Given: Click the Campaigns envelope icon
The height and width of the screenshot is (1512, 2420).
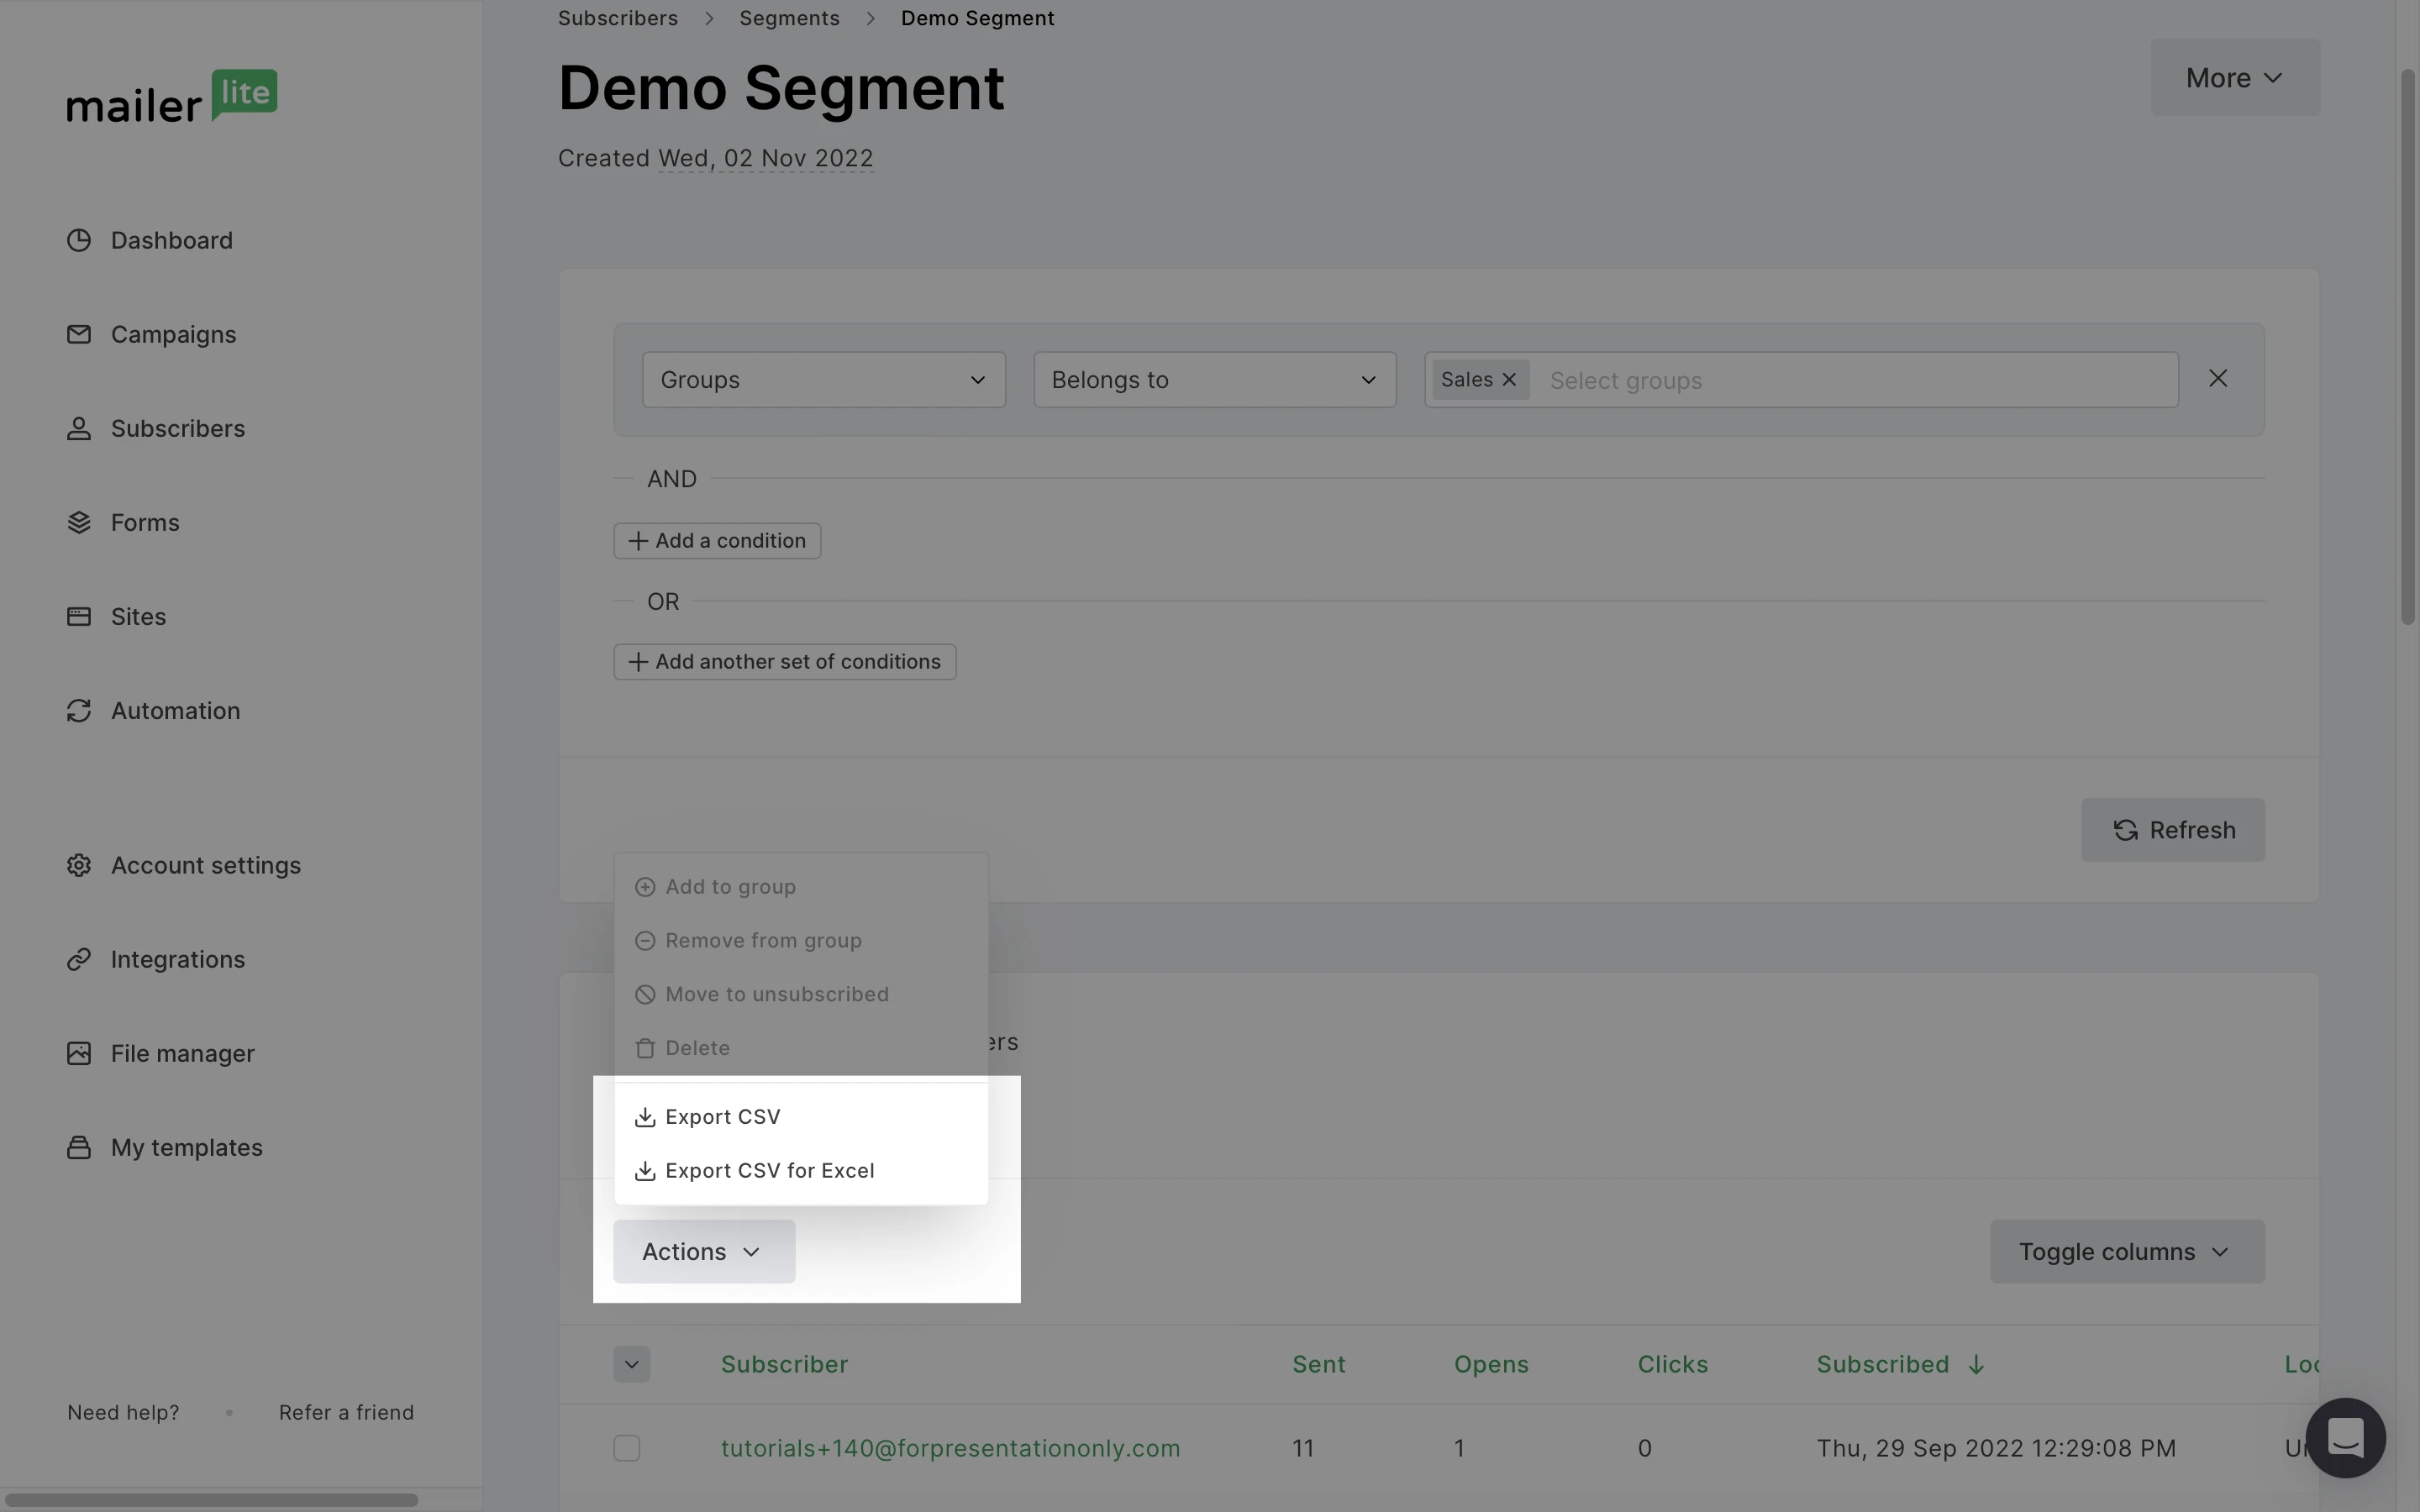Looking at the screenshot, I should 79,335.
